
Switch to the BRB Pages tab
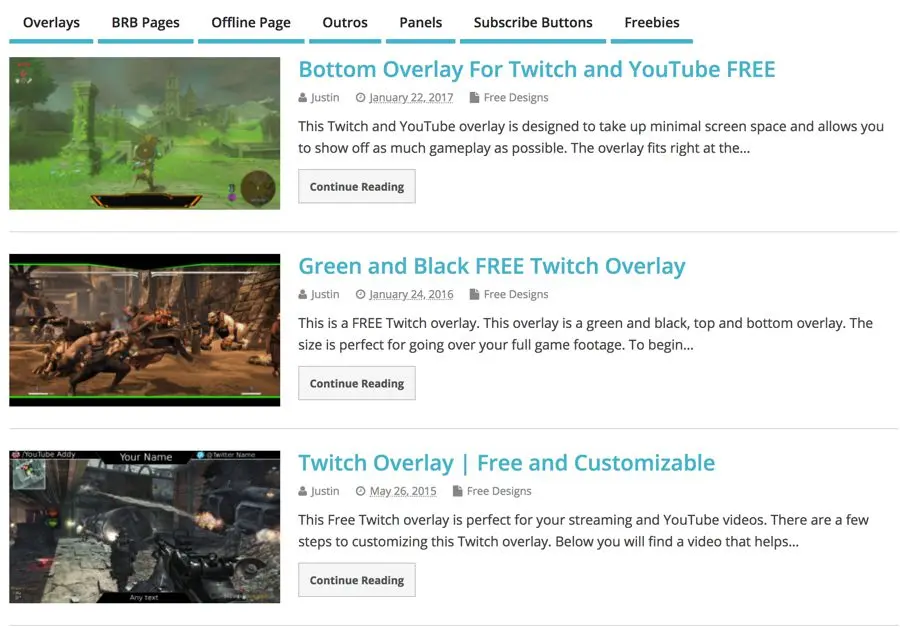tap(145, 22)
